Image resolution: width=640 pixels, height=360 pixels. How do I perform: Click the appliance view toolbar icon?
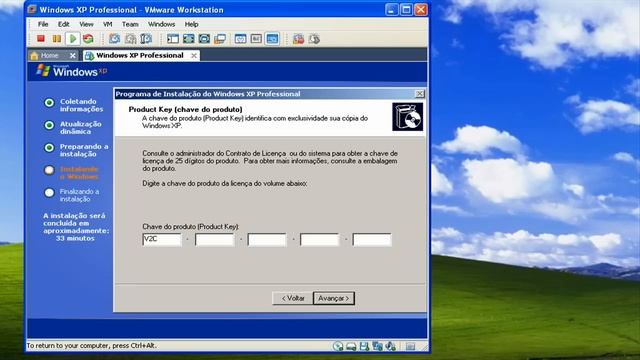(x=256, y=39)
